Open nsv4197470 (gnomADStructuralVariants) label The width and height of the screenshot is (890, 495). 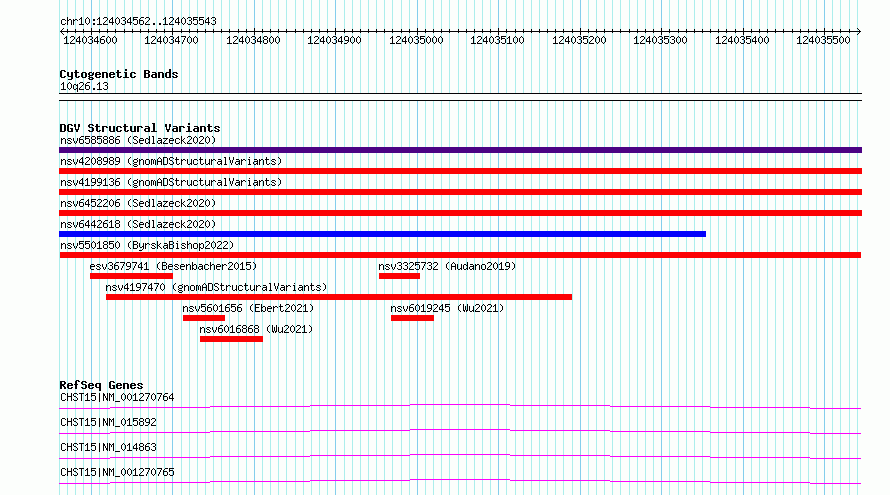pos(216,287)
